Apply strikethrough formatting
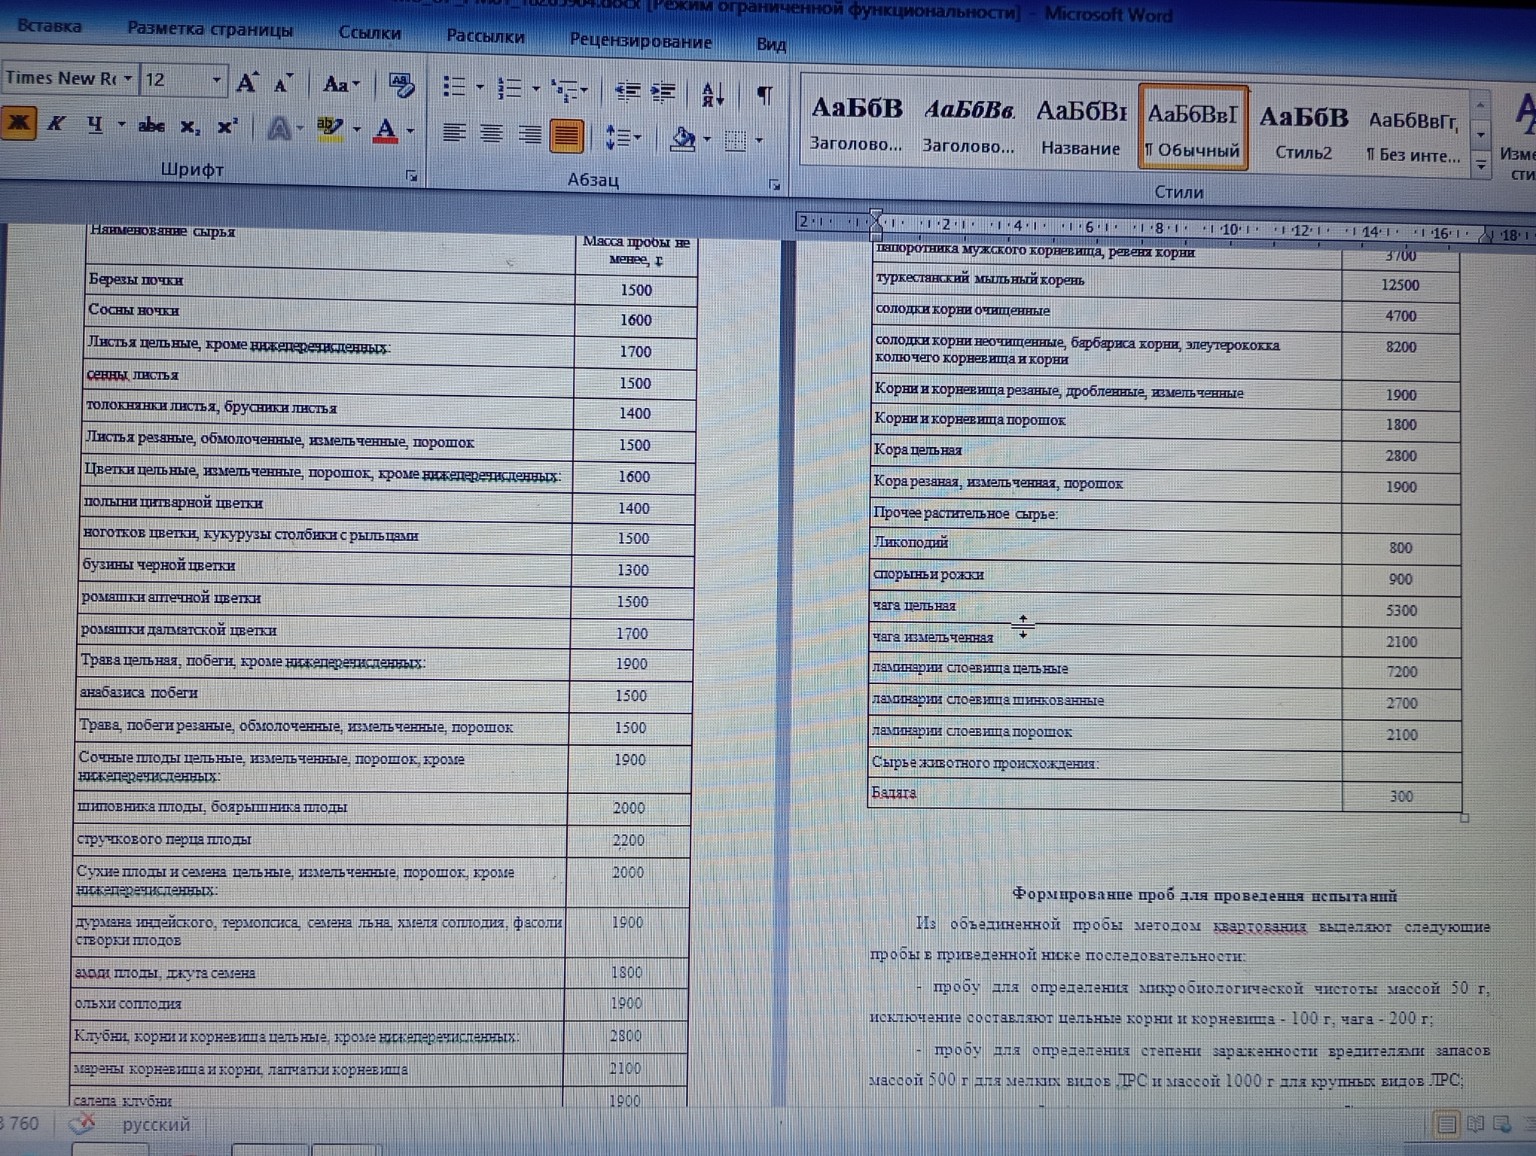 tap(151, 126)
